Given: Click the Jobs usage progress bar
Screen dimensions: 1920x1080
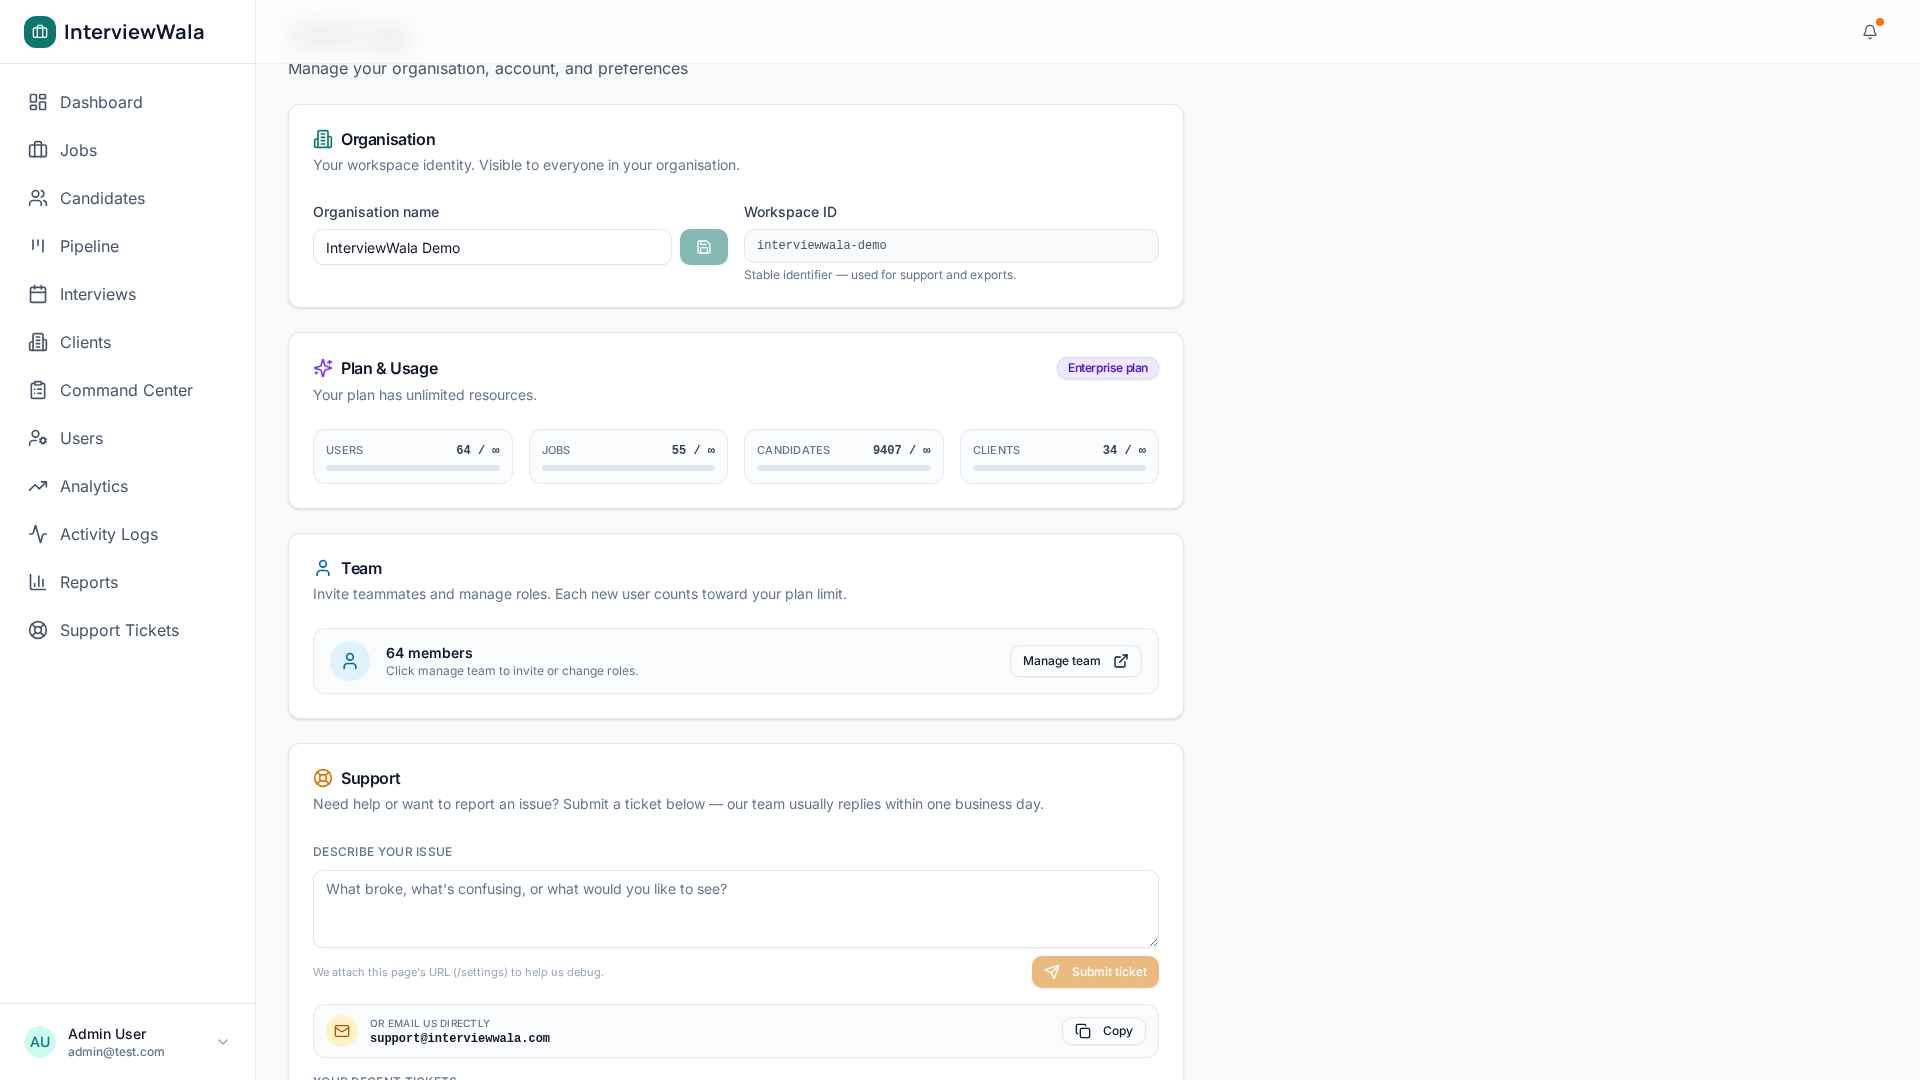Looking at the screenshot, I should coord(628,468).
